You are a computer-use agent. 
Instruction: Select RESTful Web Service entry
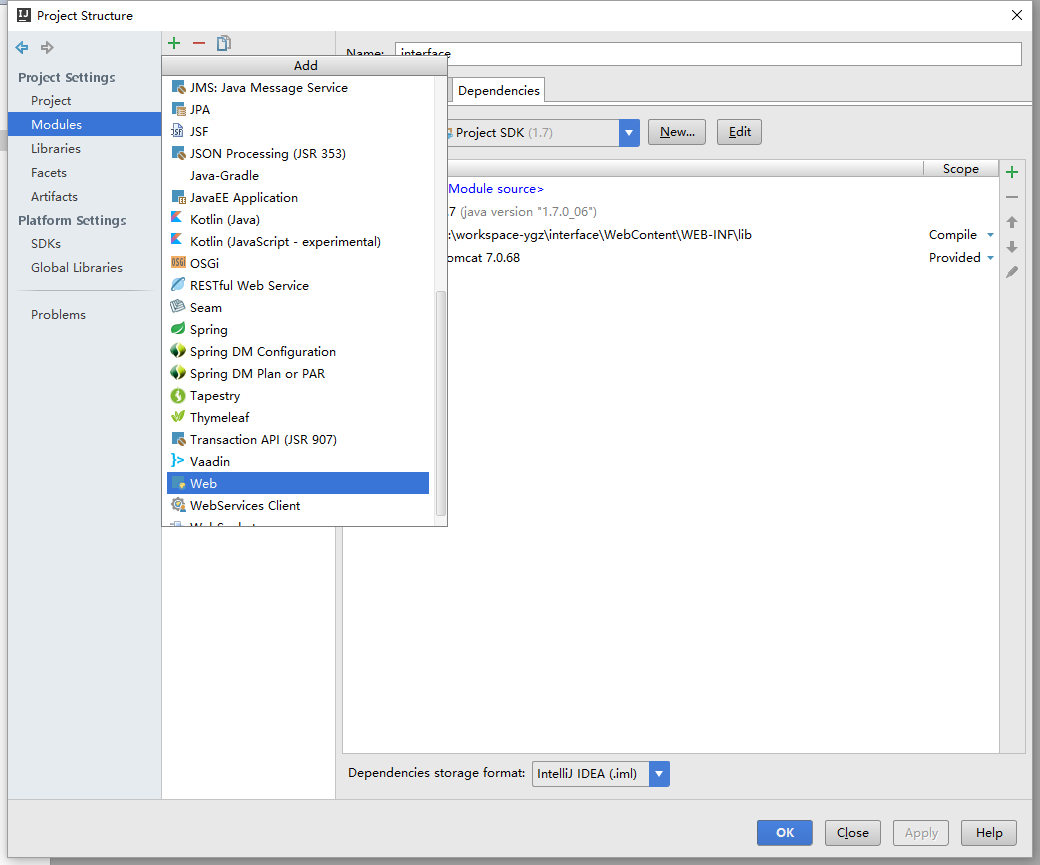(298, 285)
